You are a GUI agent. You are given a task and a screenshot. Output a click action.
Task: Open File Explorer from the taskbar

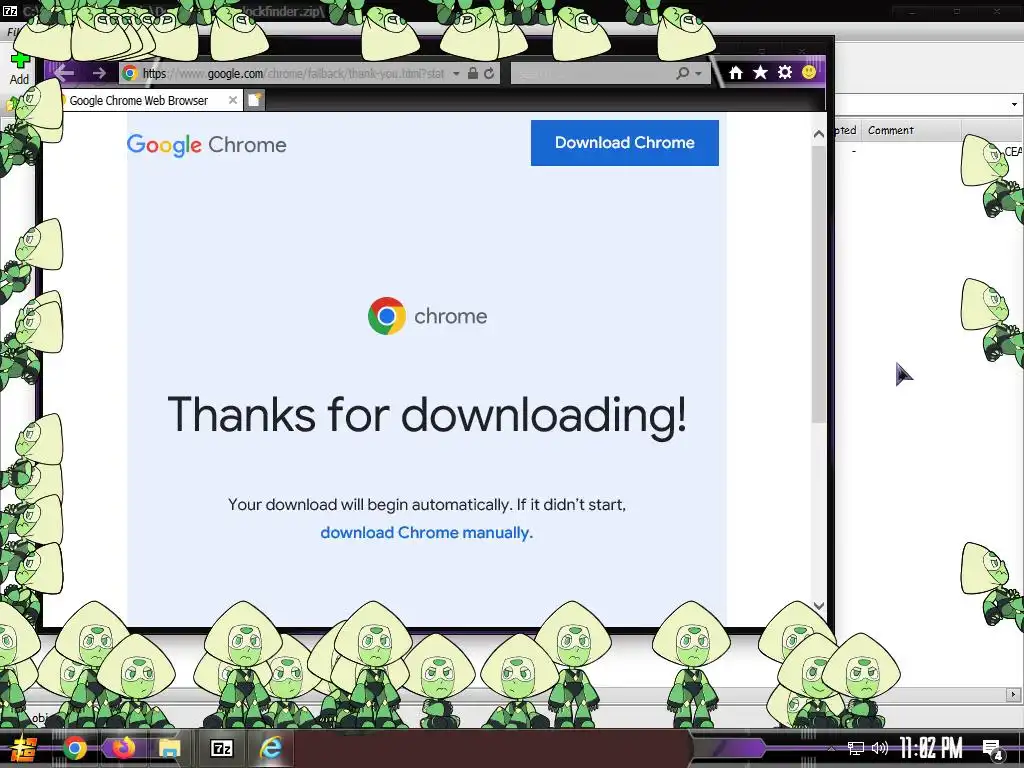[170, 748]
